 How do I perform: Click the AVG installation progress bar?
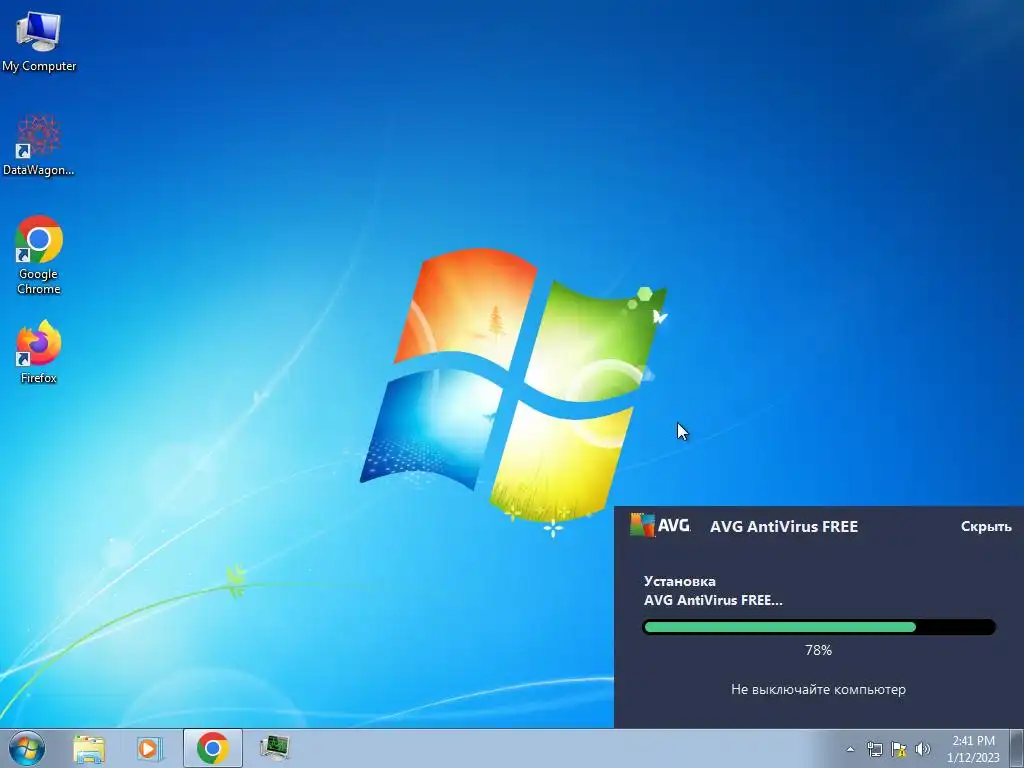[819, 627]
